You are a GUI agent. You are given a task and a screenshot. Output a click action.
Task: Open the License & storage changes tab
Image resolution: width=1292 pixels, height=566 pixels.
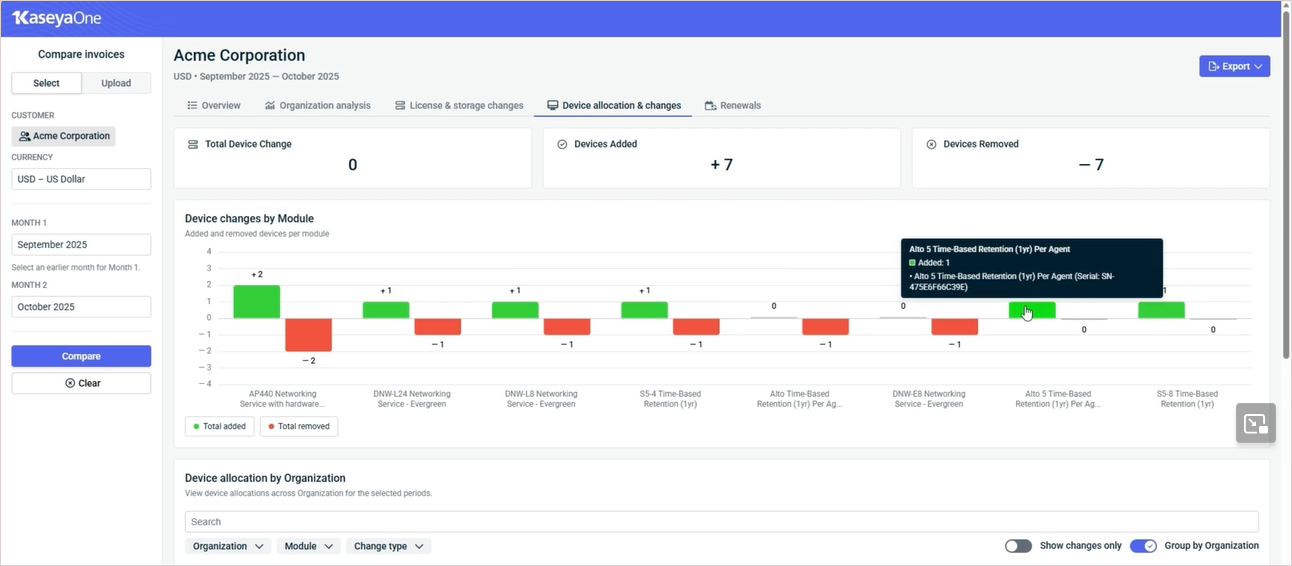(459, 105)
